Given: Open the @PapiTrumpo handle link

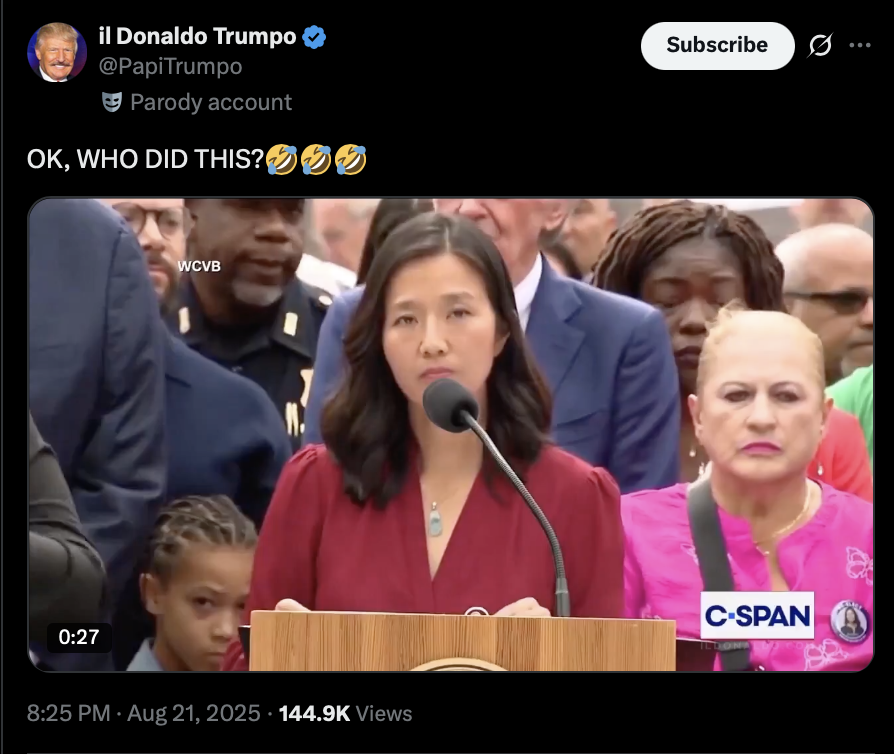Looking at the screenshot, I should (x=170, y=66).
